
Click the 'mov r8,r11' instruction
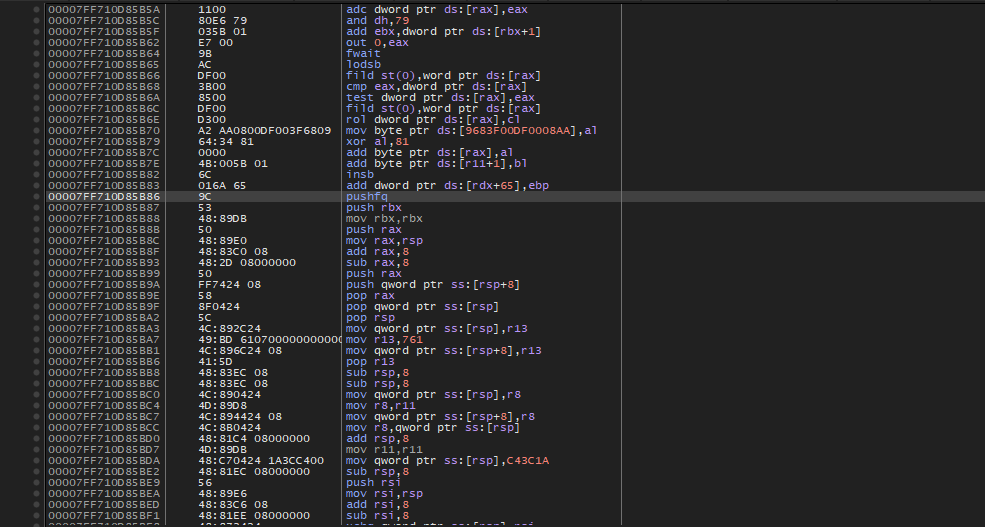coord(374,405)
